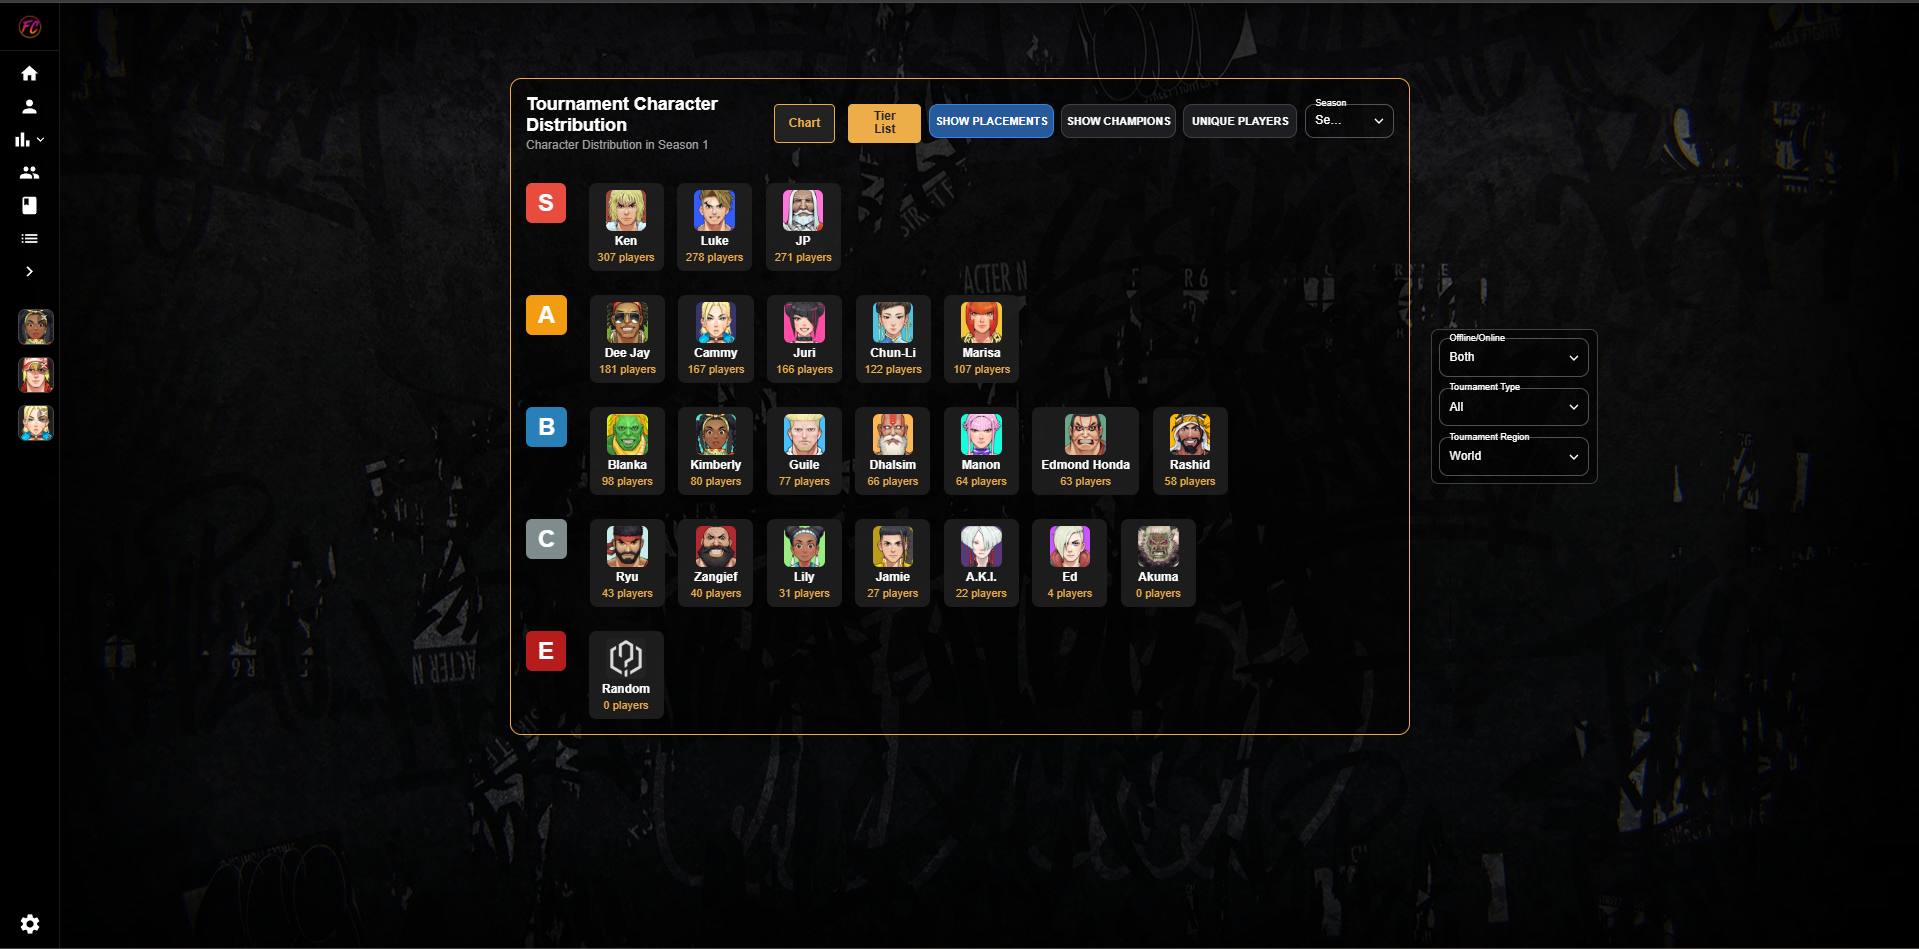The width and height of the screenshot is (1919, 949).
Task: Select the Dhalsim character card
Action: tap(893, 451)
